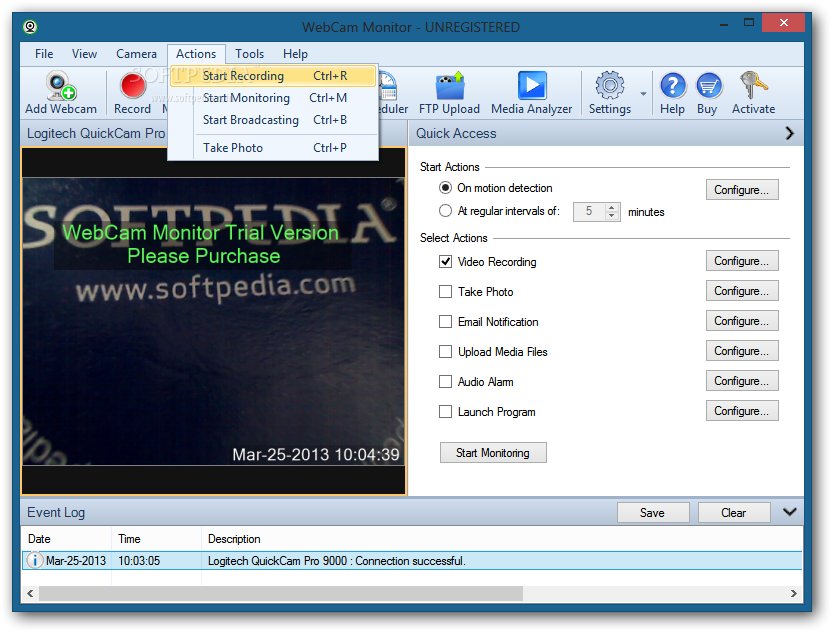Click the event log scroll right arrow
This screenshot has width=832, height=632.
[x=793, y=593]
